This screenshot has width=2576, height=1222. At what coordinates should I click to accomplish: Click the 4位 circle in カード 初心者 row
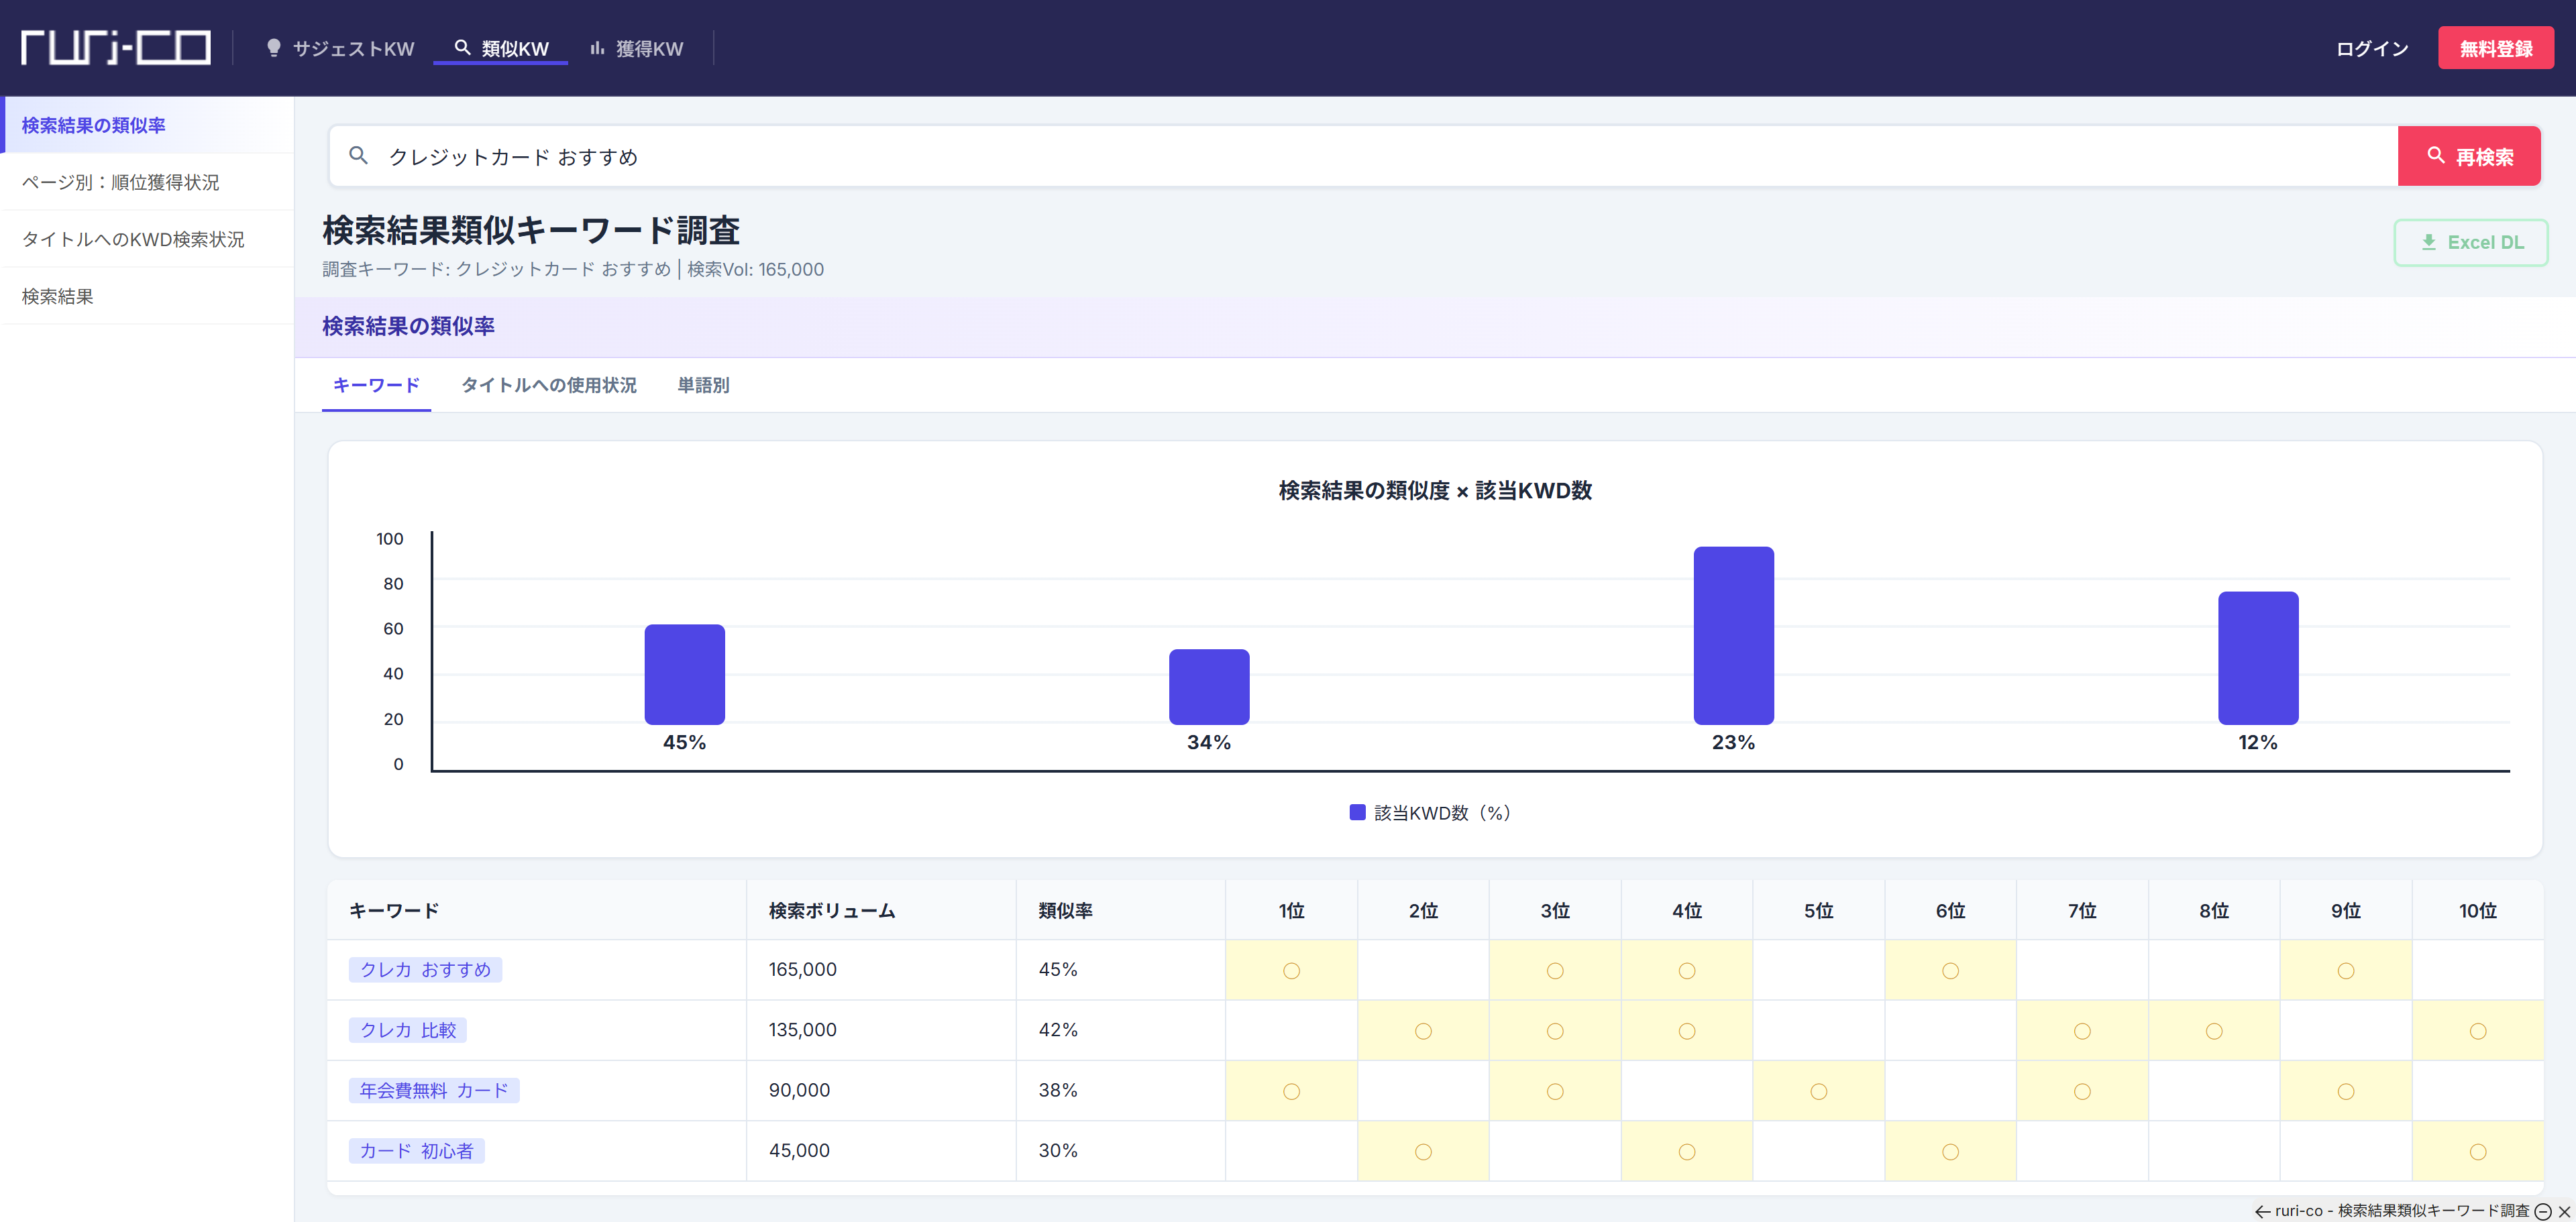click(x=1686, y=1152)
